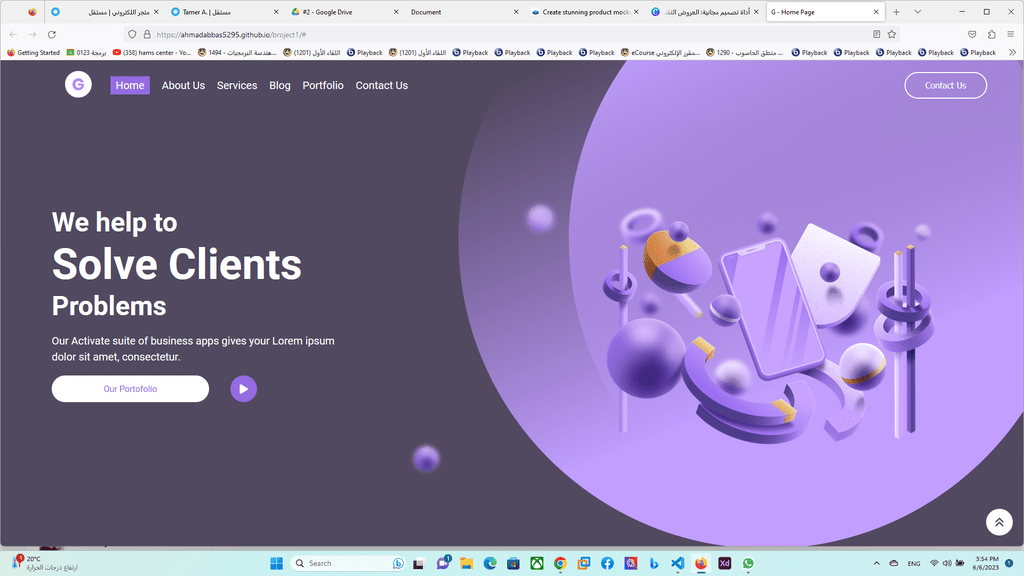The width and height of the screenshot is (1024, 576).
Task: Open the notification badge beside clock
Action: [1009, 563]
